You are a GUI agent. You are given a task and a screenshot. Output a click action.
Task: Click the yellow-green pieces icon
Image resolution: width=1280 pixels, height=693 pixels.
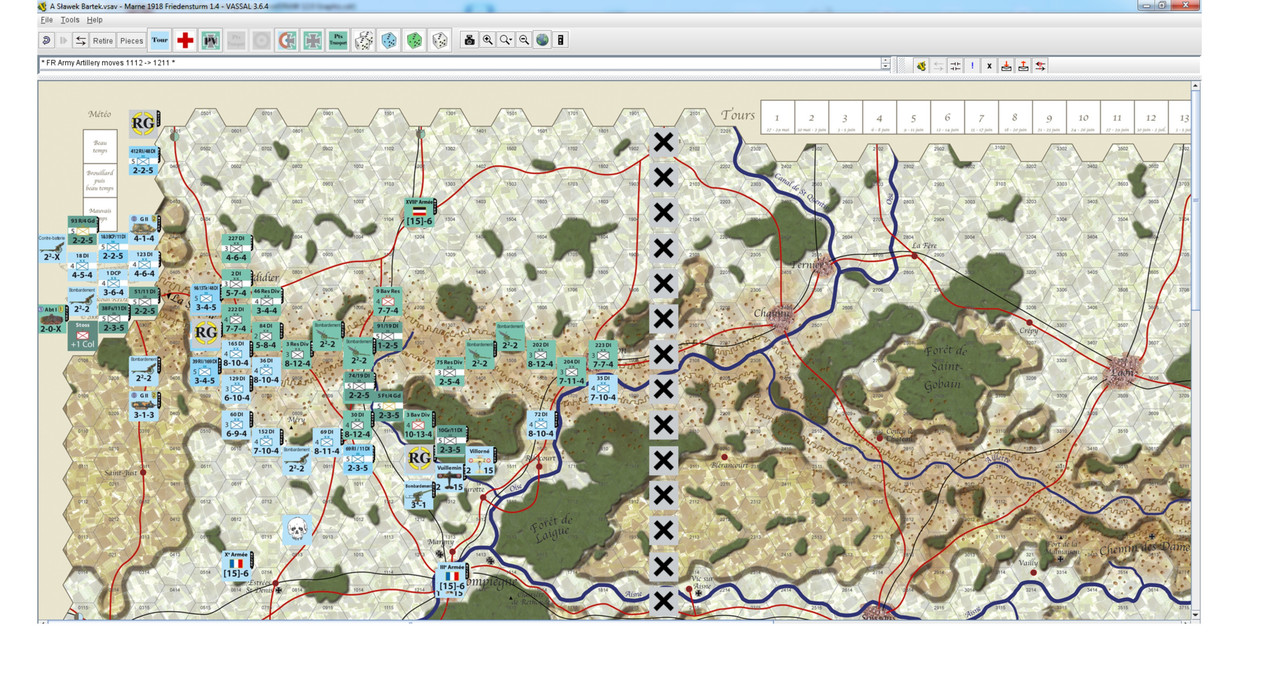click(x=921, y=66)
